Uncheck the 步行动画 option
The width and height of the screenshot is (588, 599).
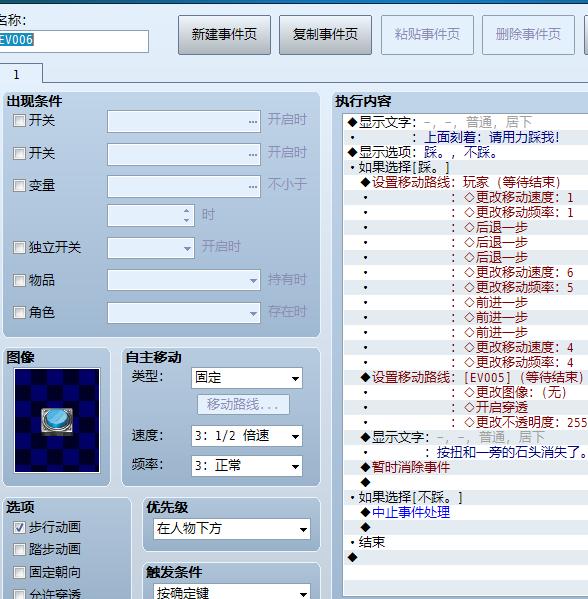pyautogui.click(x=19, y=528)
